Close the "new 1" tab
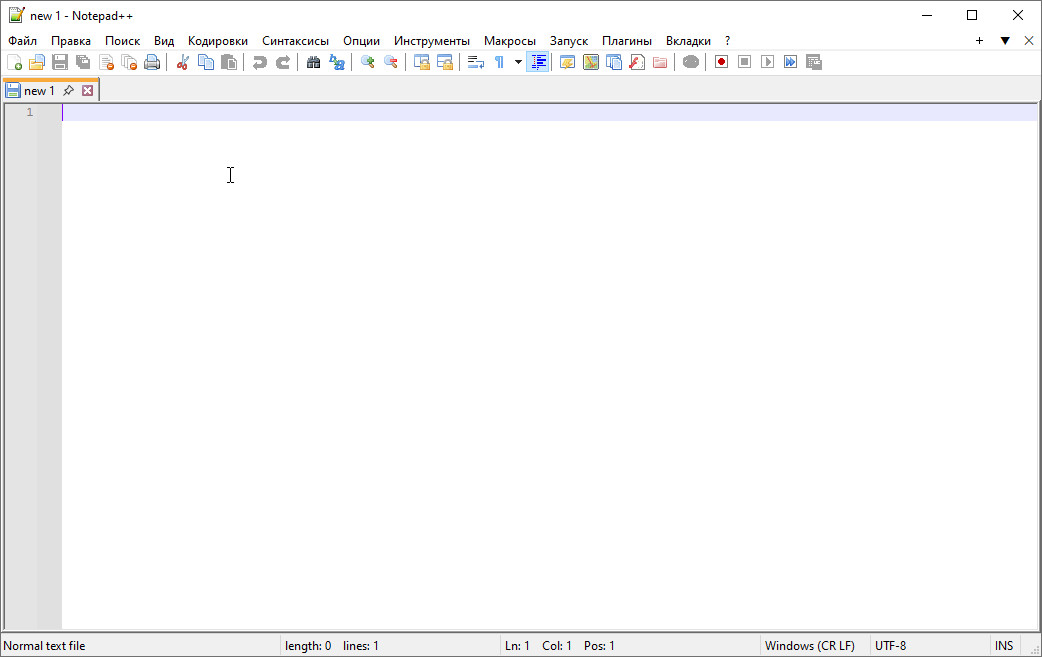The width and height of the screenshot is (1042, 657). point(88,91)
